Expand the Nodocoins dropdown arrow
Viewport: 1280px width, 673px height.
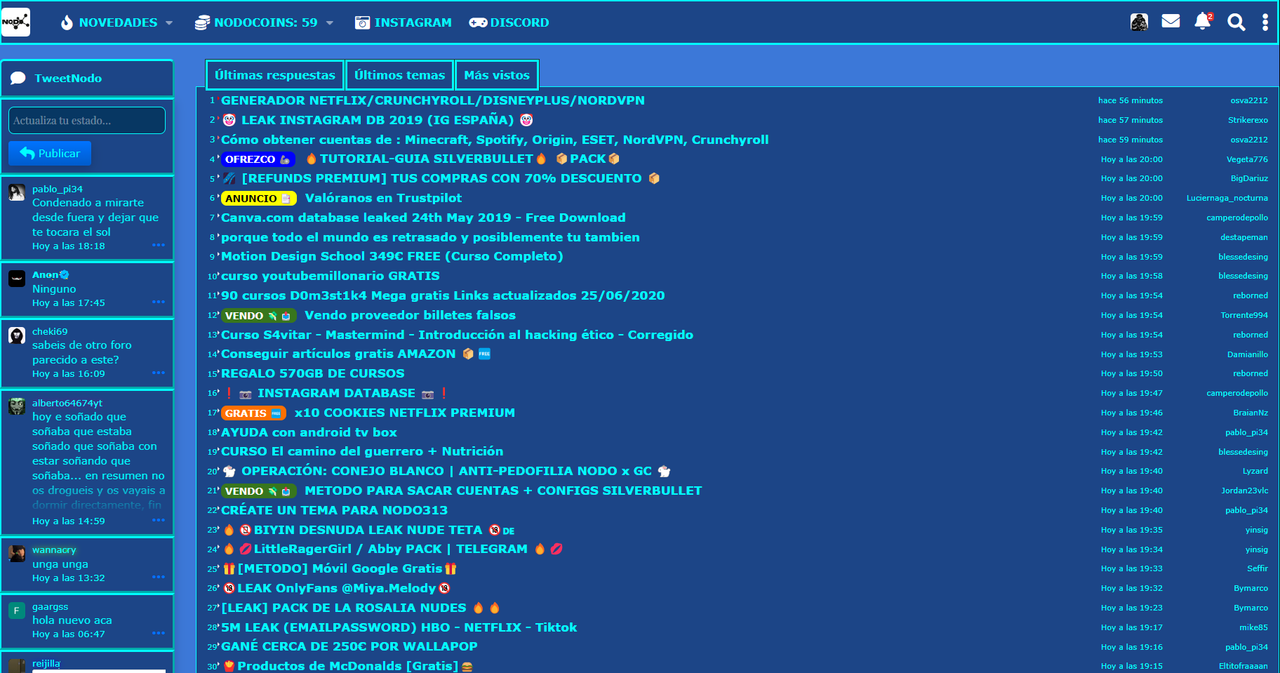[329, 23]
